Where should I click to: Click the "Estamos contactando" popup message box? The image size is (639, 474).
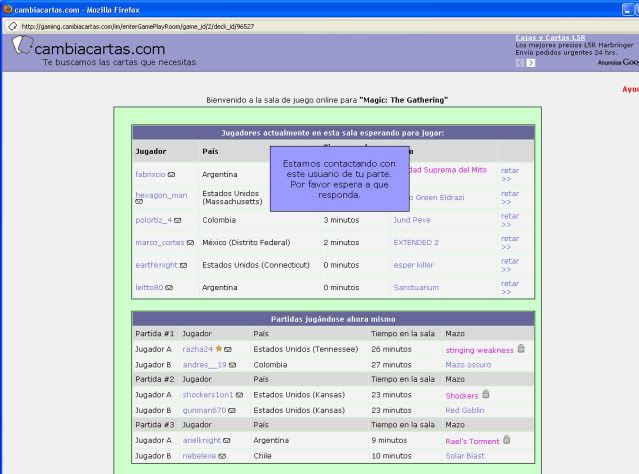point(339,179)
